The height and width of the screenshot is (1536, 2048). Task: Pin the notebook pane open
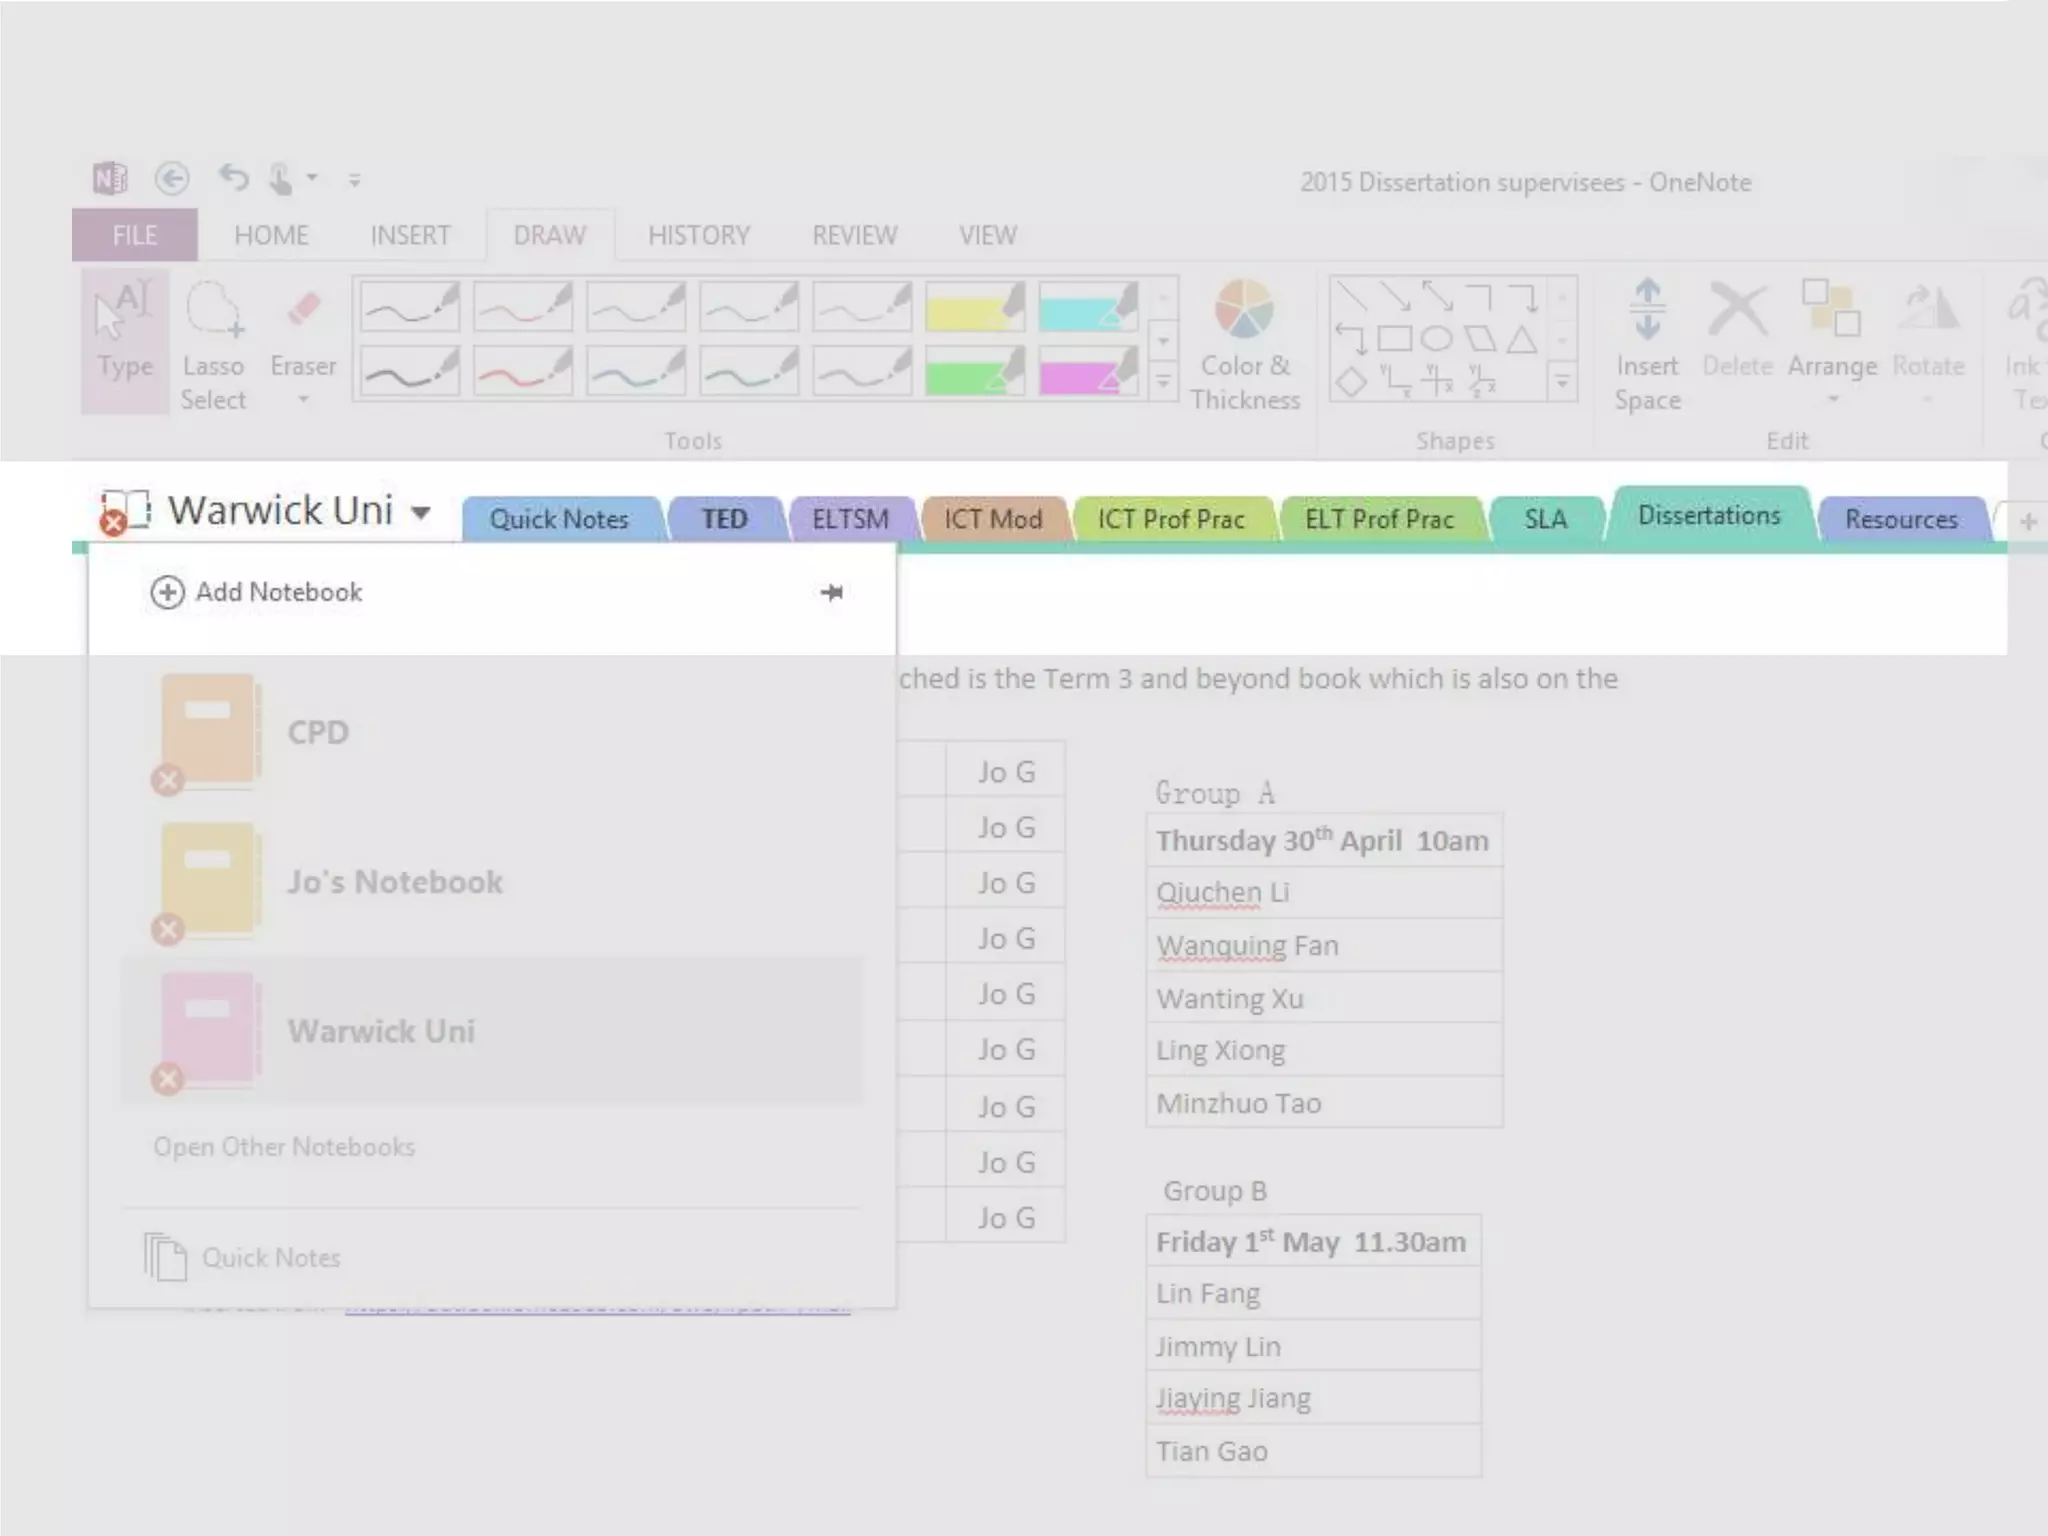pyautogui.click(x=831, y=593)
